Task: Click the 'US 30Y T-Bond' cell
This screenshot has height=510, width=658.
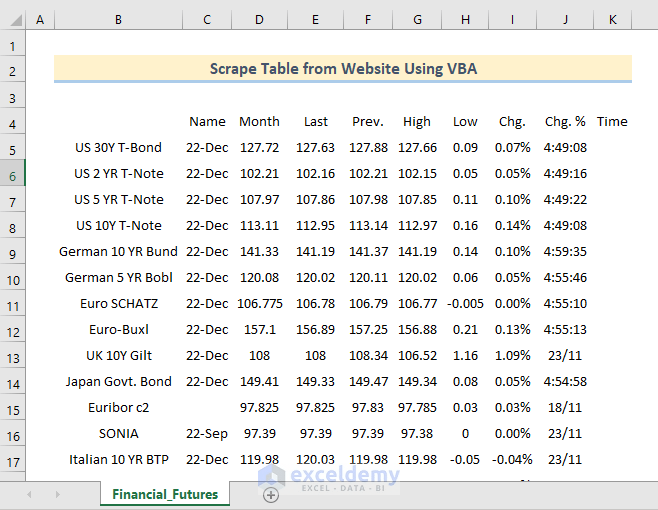Action: tap(118, 147)
